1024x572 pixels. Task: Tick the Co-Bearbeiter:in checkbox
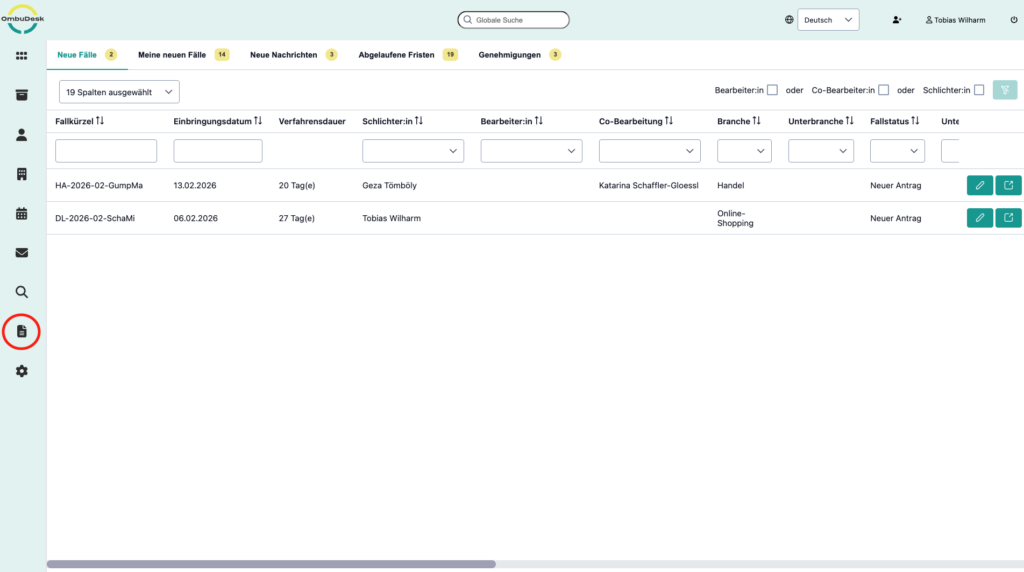[x=883, y=90]
